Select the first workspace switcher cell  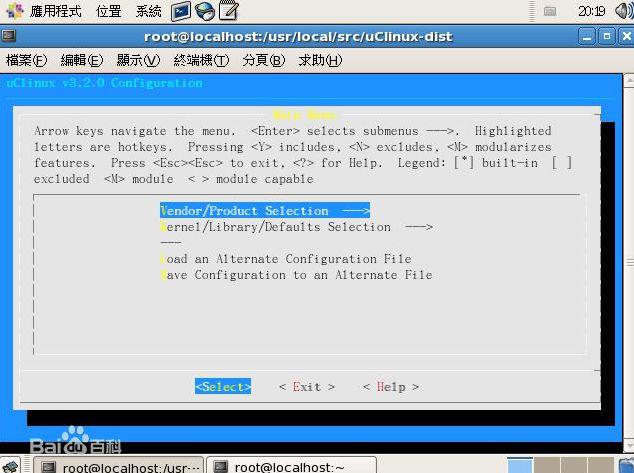(x=520, y=465)
